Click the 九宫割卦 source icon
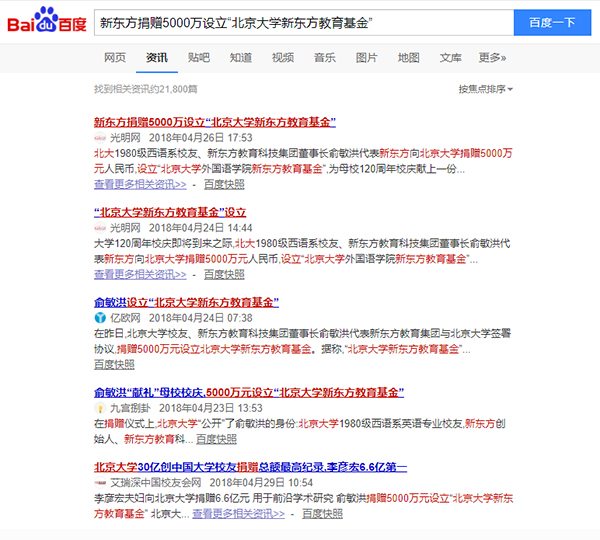 [x=100, y=409]
